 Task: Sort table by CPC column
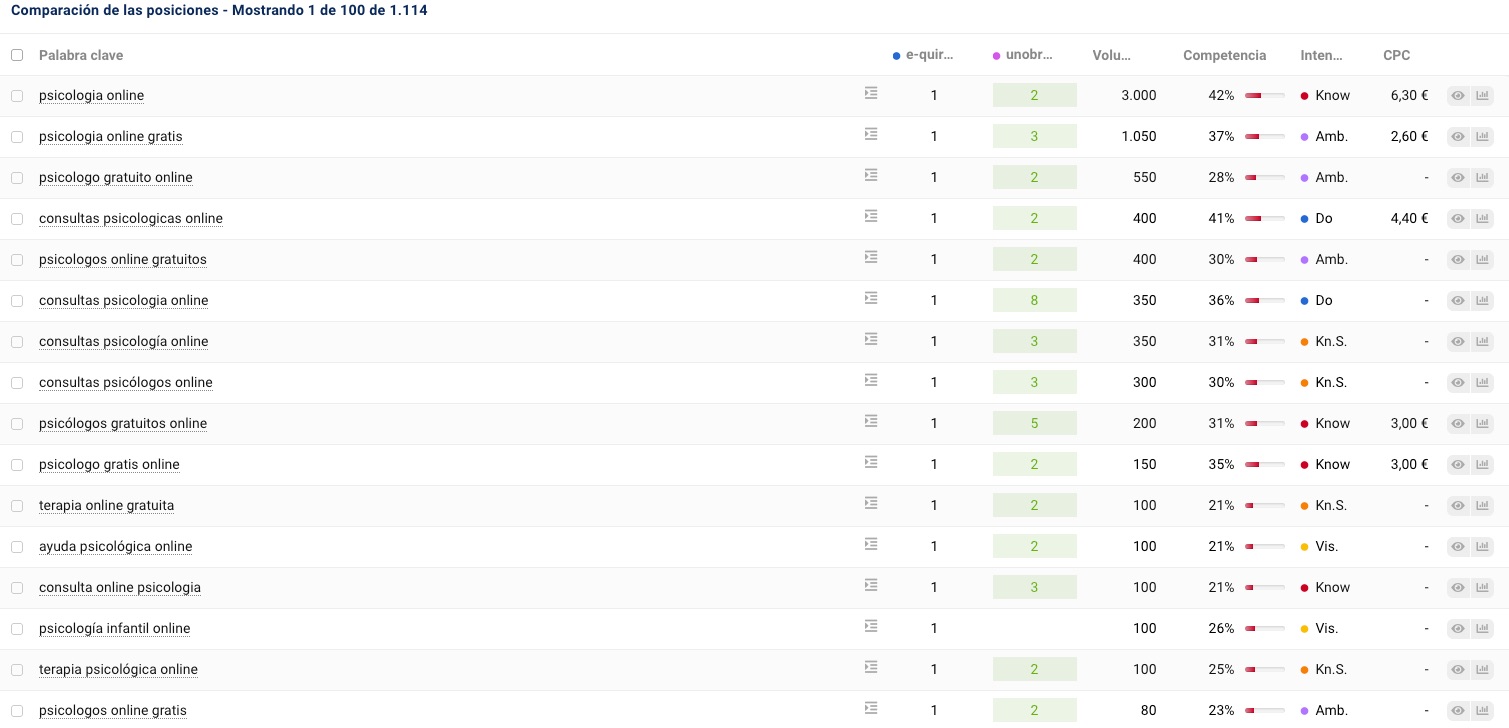coord(1396,55)
